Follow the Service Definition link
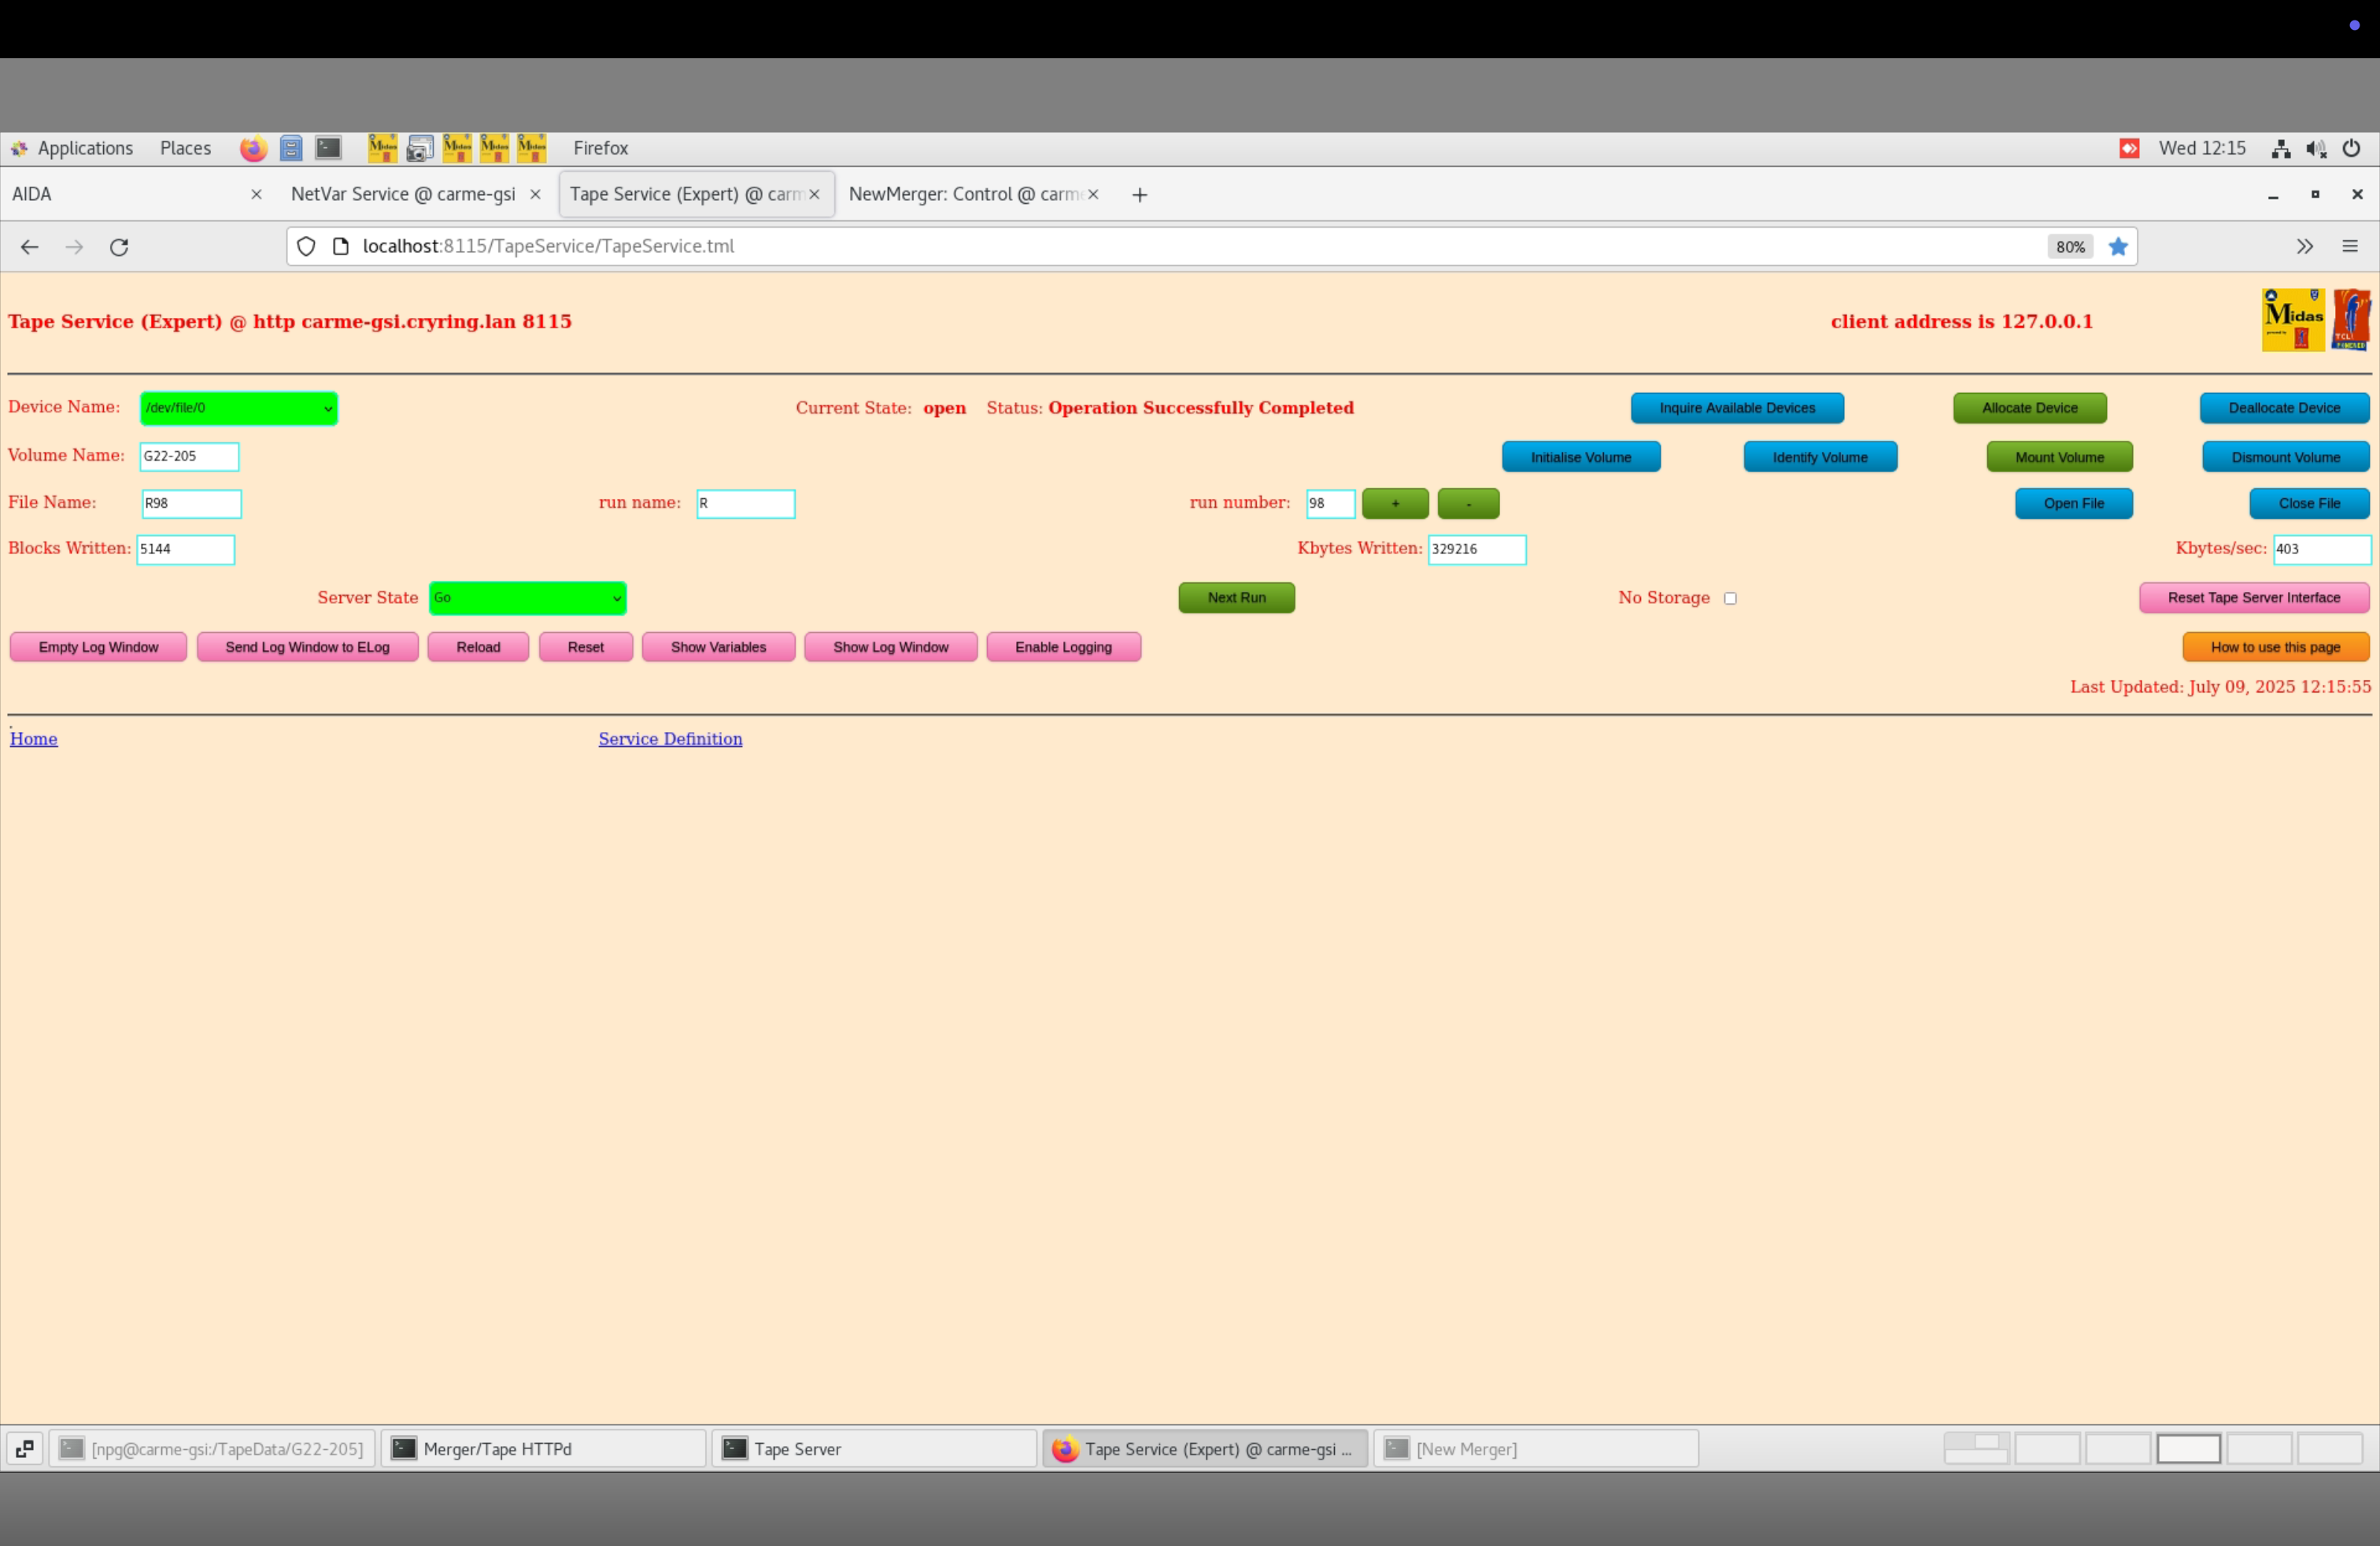The height and width of the screenshot is (1546, 2380). pos(670,739)
